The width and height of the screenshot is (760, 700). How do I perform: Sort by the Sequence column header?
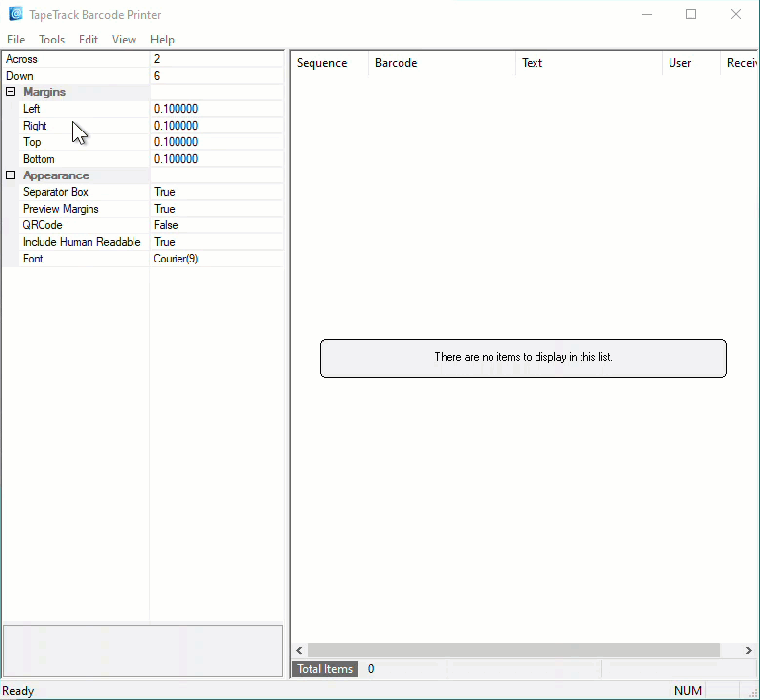(x=330, y=63)
